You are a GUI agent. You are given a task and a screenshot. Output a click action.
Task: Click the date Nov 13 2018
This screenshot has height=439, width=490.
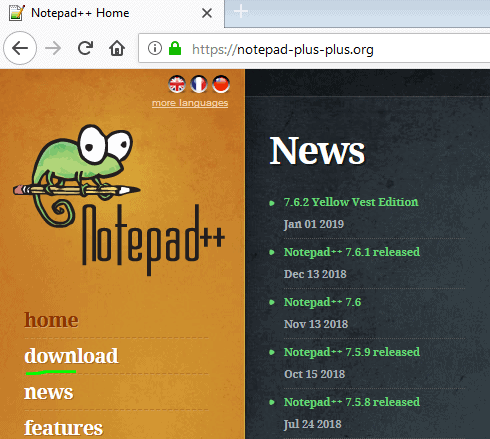[316, 324]
